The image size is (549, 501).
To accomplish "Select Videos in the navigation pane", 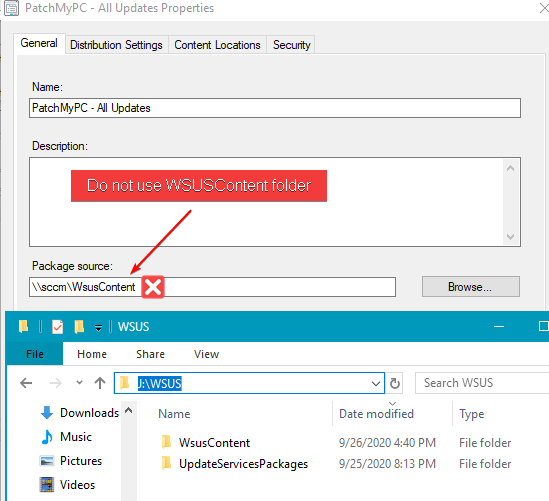I will tap(77, 485).
